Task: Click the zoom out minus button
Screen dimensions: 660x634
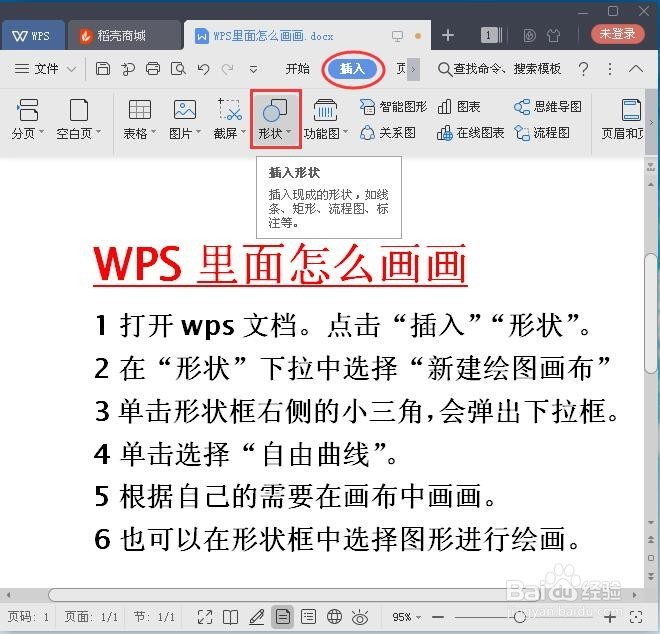Action: (x=438, y=617)
